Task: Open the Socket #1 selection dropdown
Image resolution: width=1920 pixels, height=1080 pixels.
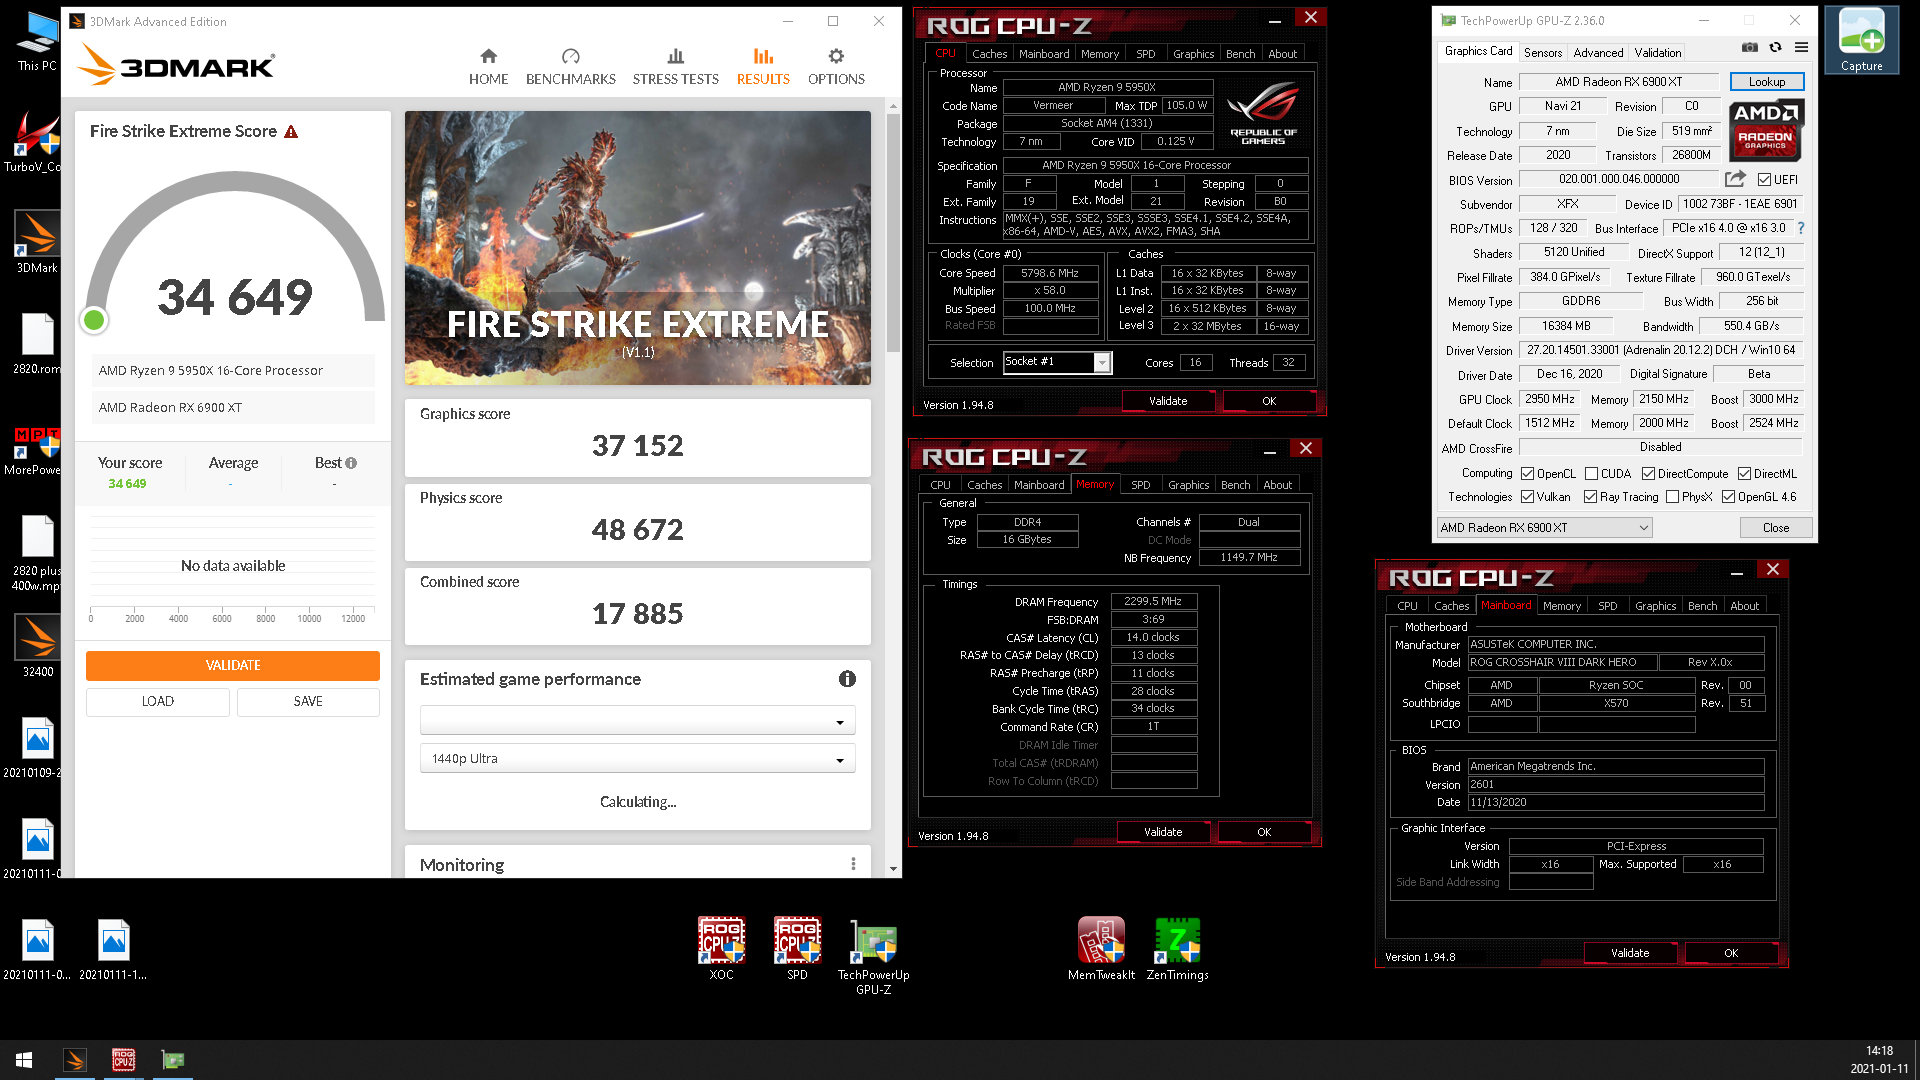Action: coord(1057,362)
